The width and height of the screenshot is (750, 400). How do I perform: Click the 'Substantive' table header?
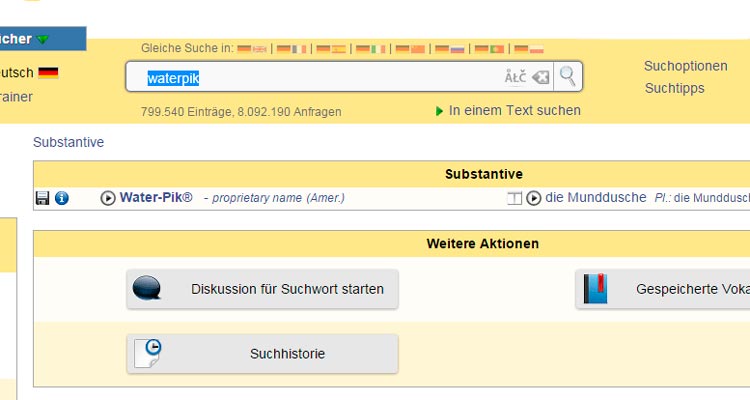pyautogui.click(x=484, y=174)
